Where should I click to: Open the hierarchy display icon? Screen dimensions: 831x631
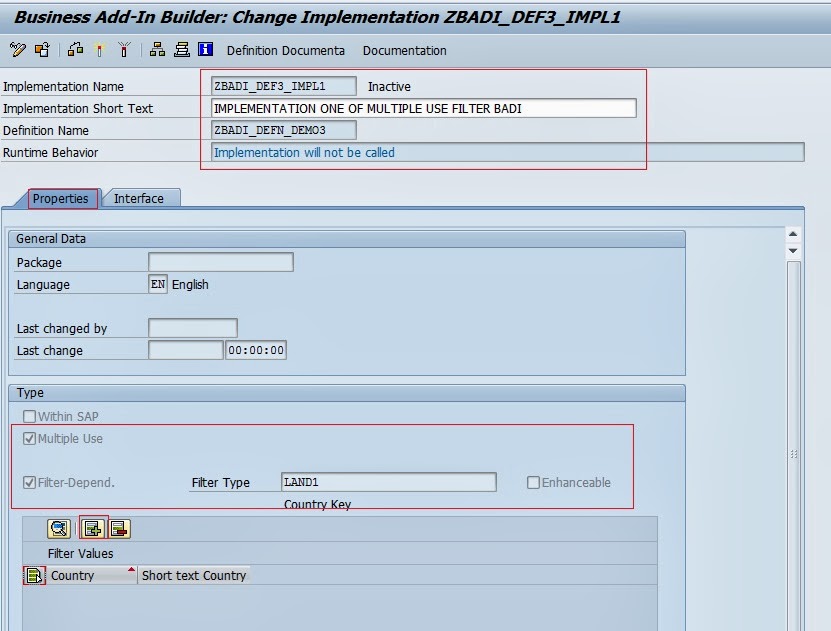coord(159,50)
